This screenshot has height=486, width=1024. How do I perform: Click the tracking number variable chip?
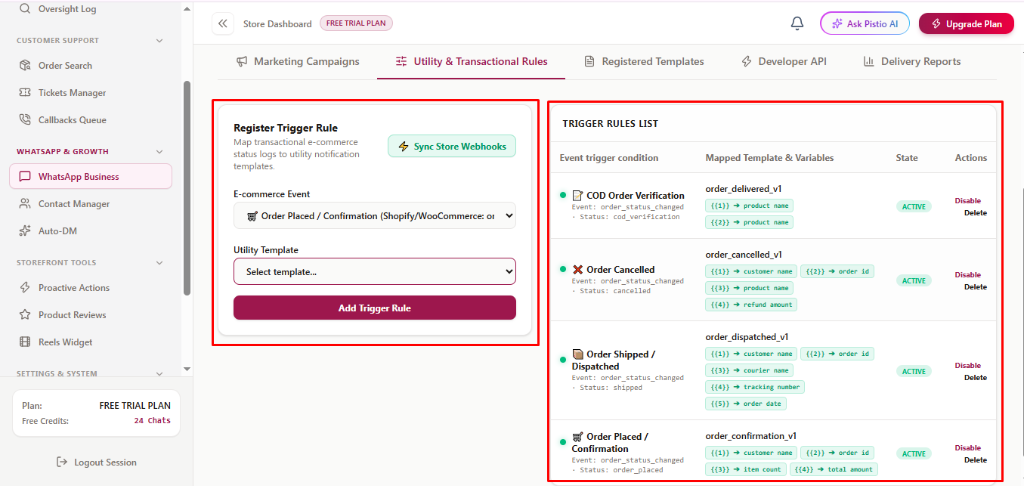[754, 387]
